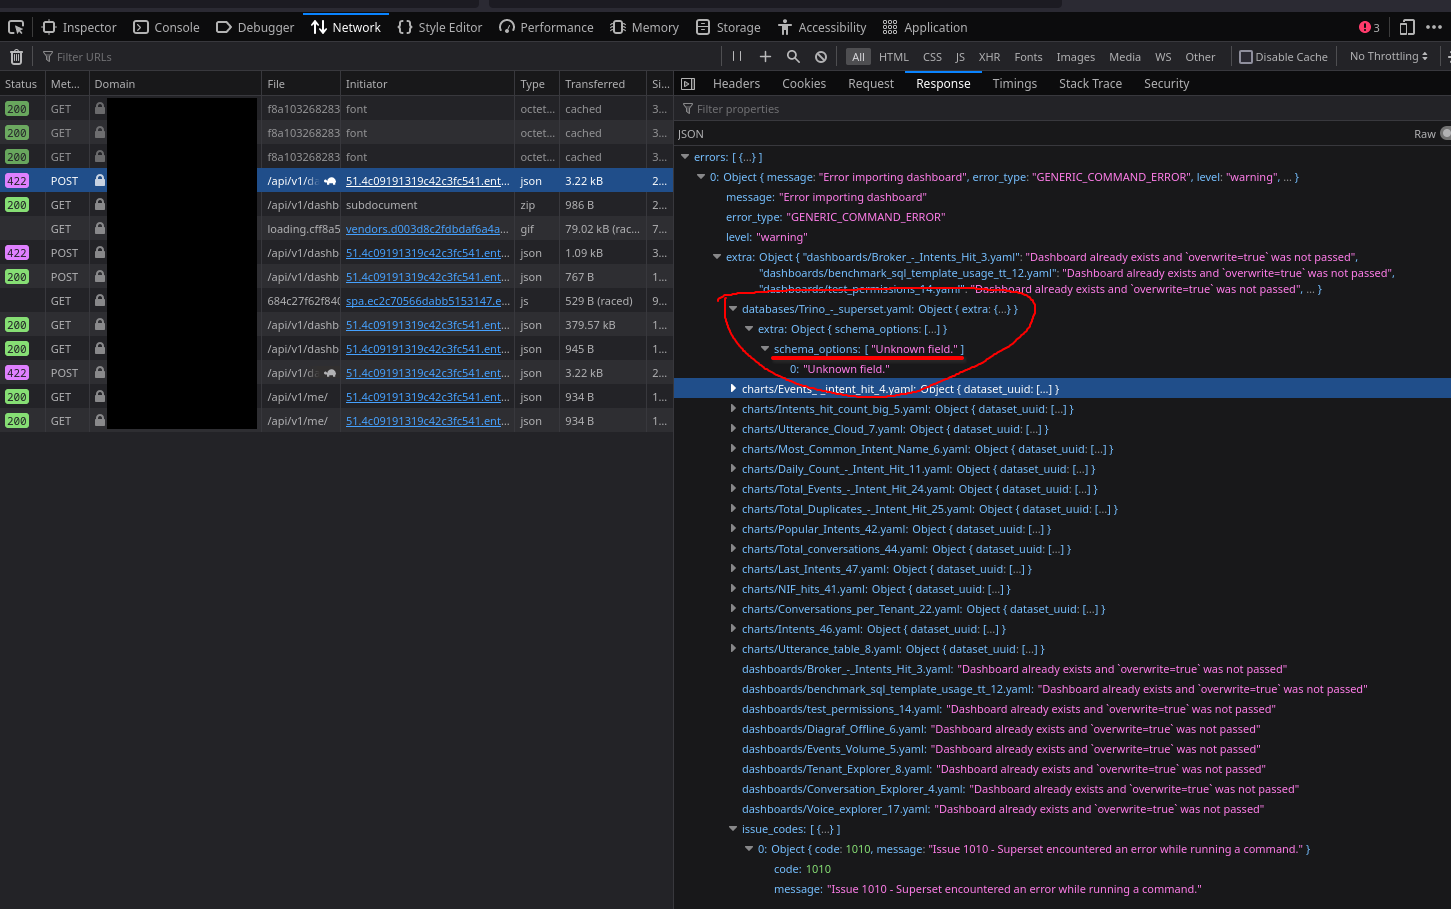Click the red error count badge
Viewport: 1451px width, 909px height.
click(1369, 27)
